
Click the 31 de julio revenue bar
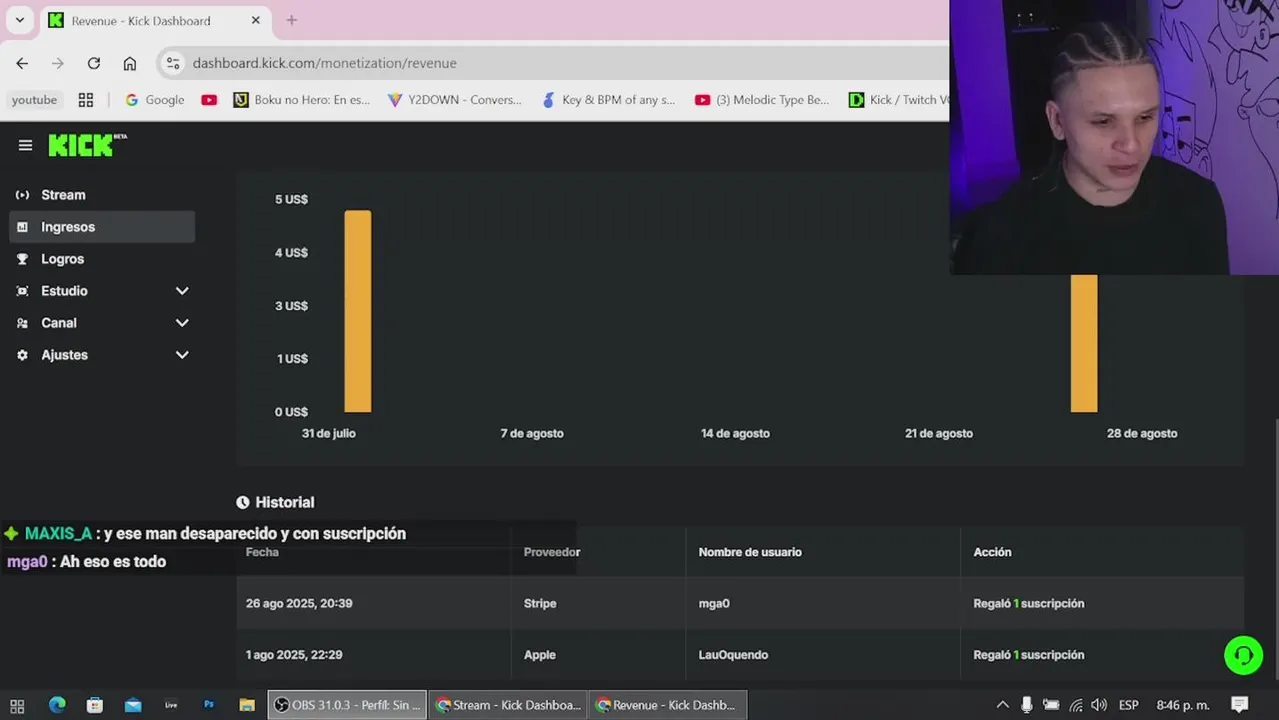[x=358, y=311]
